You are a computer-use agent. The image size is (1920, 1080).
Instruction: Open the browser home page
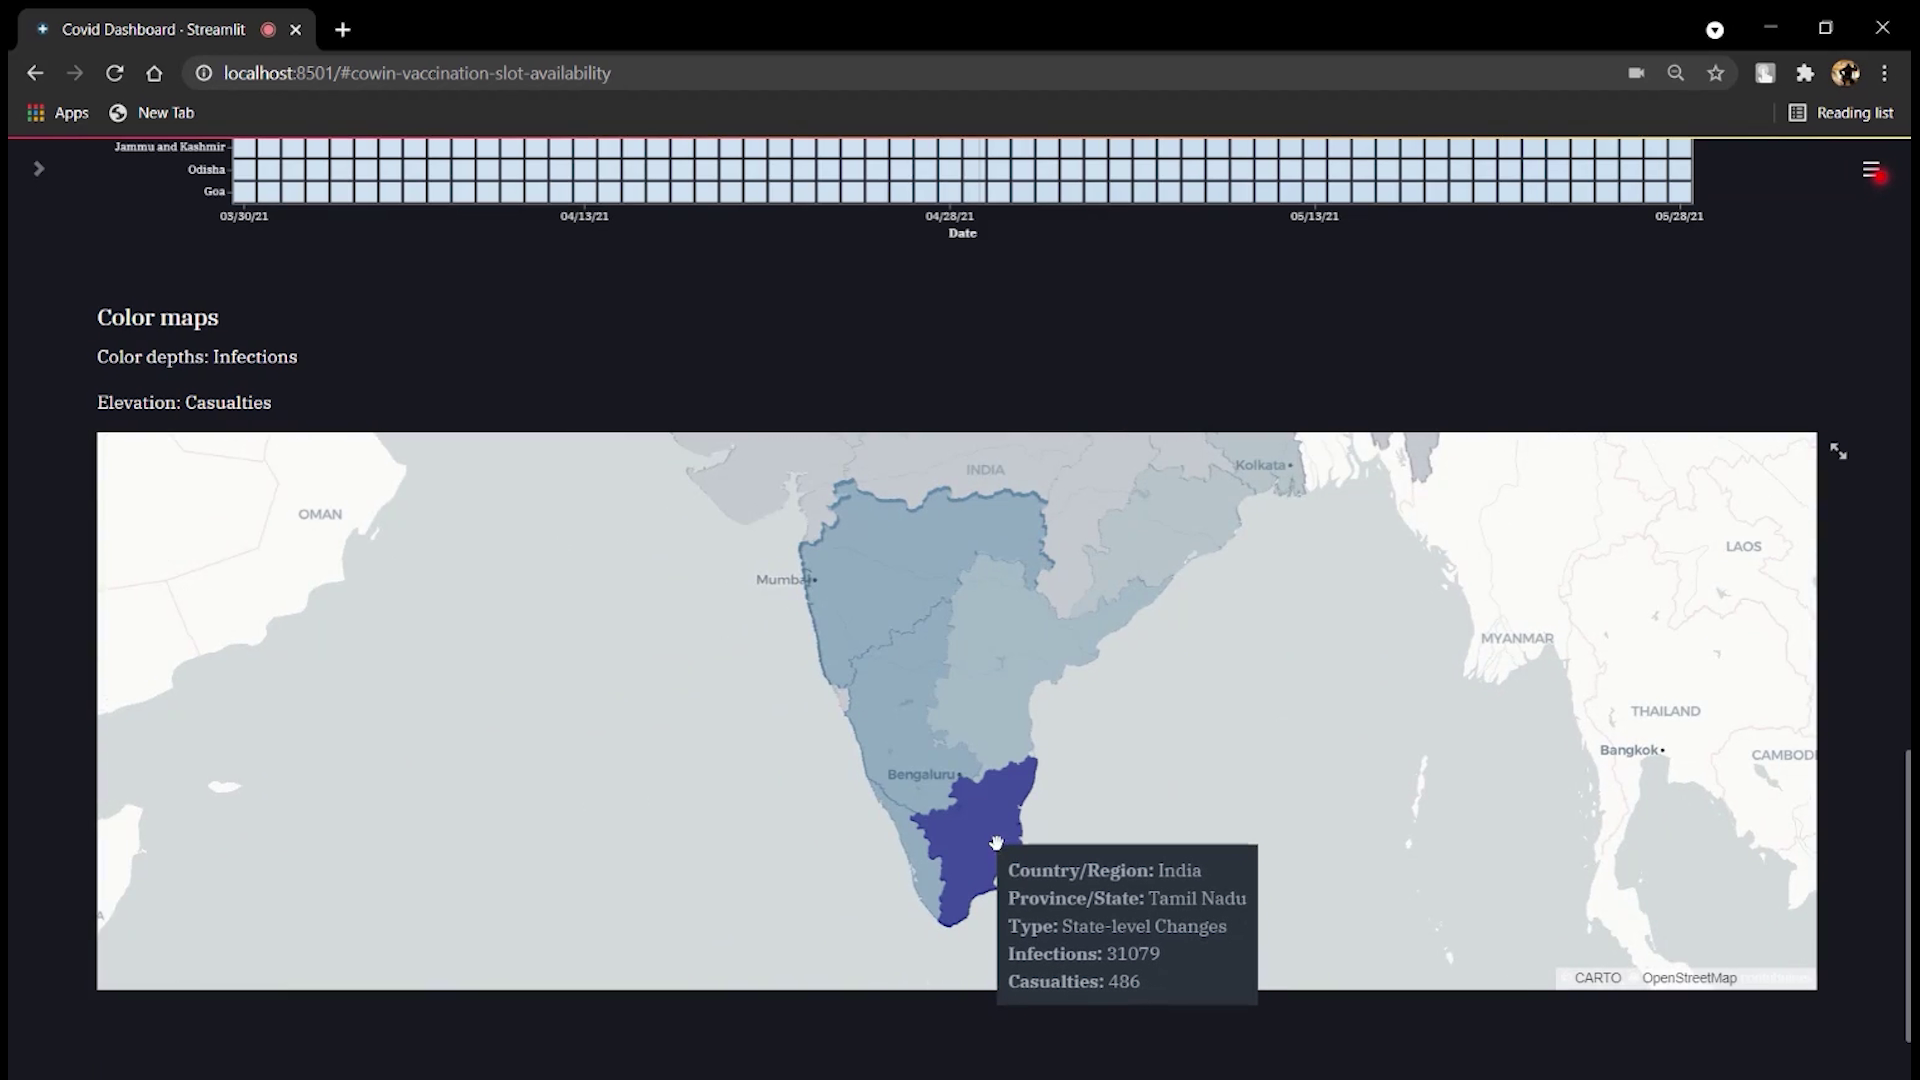(154, 73)
